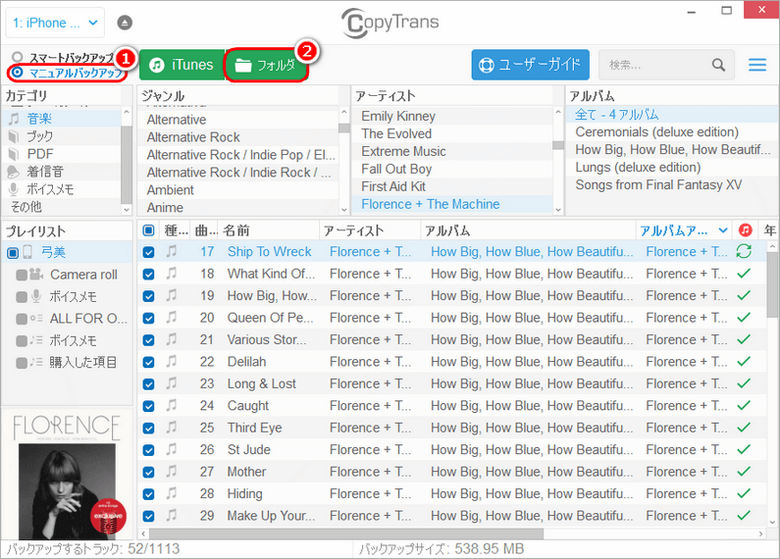Click the artist list scroll up arrow
Screen dimensions: 780x559
[x=558, y=112]
